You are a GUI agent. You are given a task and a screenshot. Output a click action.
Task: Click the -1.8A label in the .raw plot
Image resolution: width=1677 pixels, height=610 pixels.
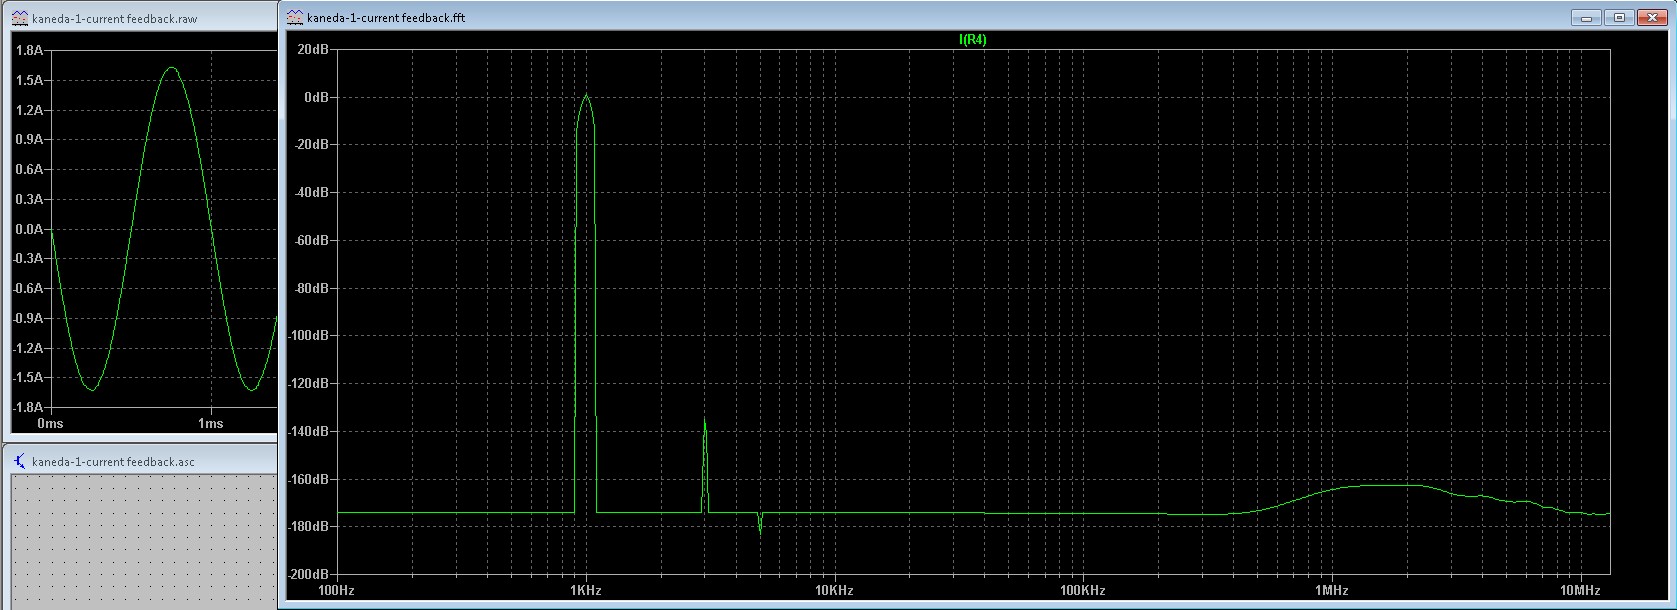point(28,407)
